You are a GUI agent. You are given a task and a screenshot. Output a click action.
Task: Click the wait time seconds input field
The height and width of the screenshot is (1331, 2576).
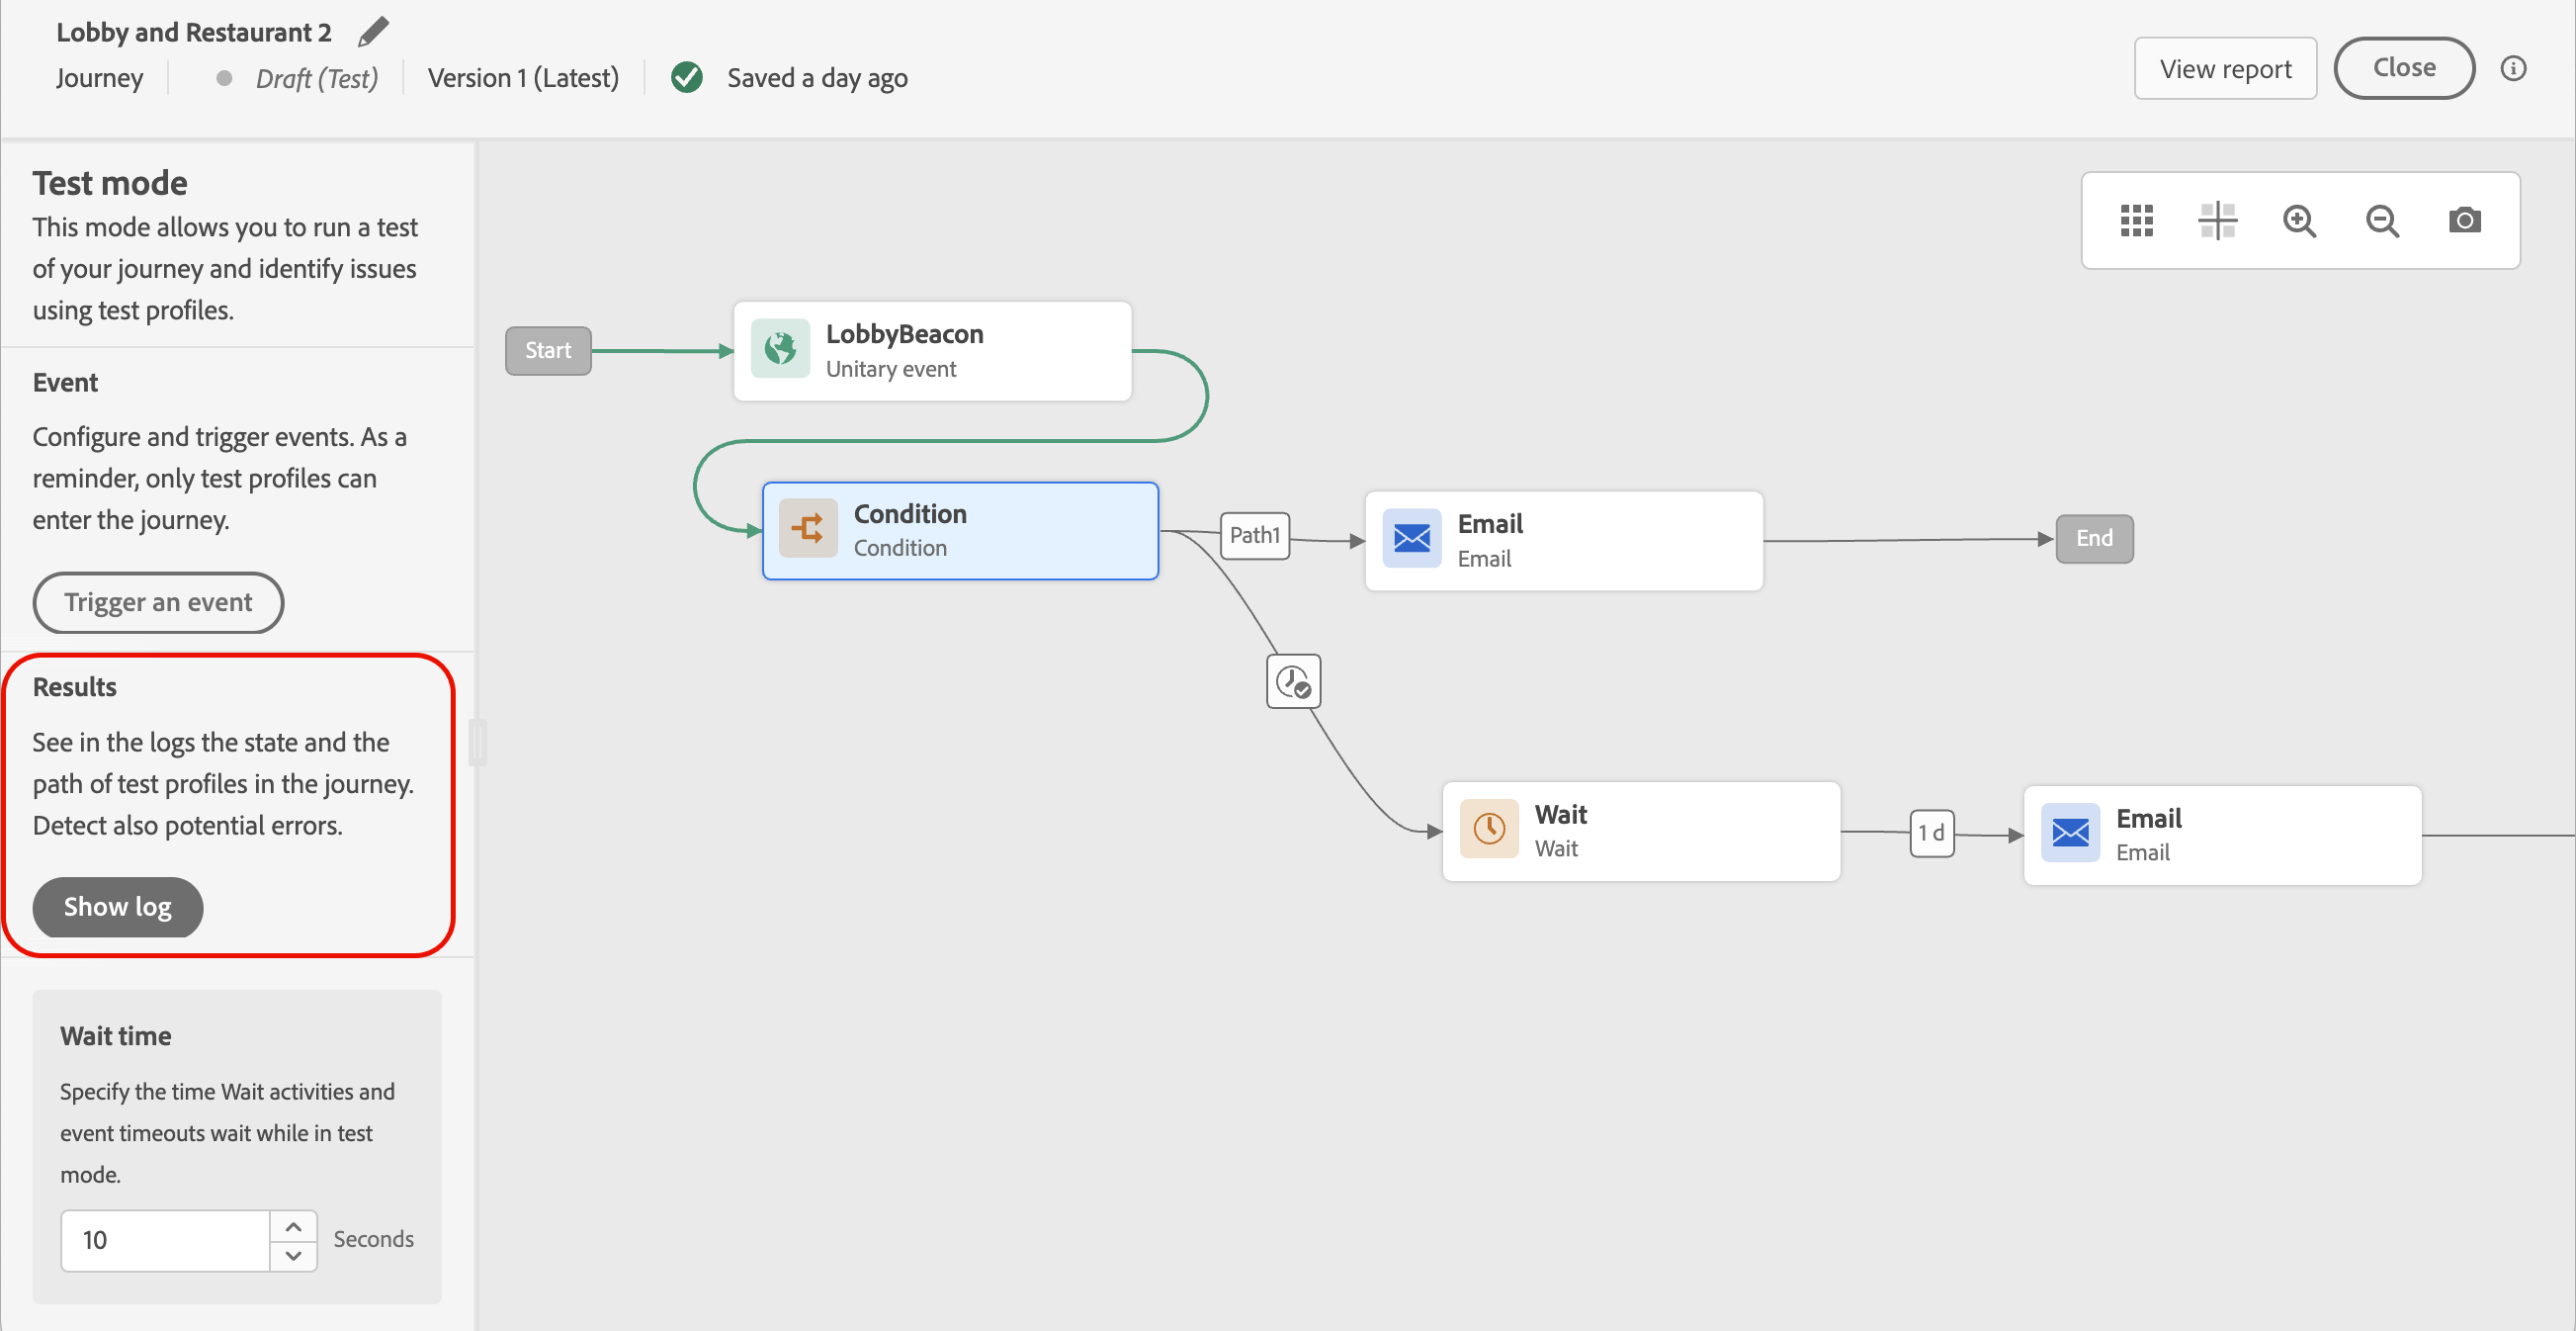click(165, 1240)
